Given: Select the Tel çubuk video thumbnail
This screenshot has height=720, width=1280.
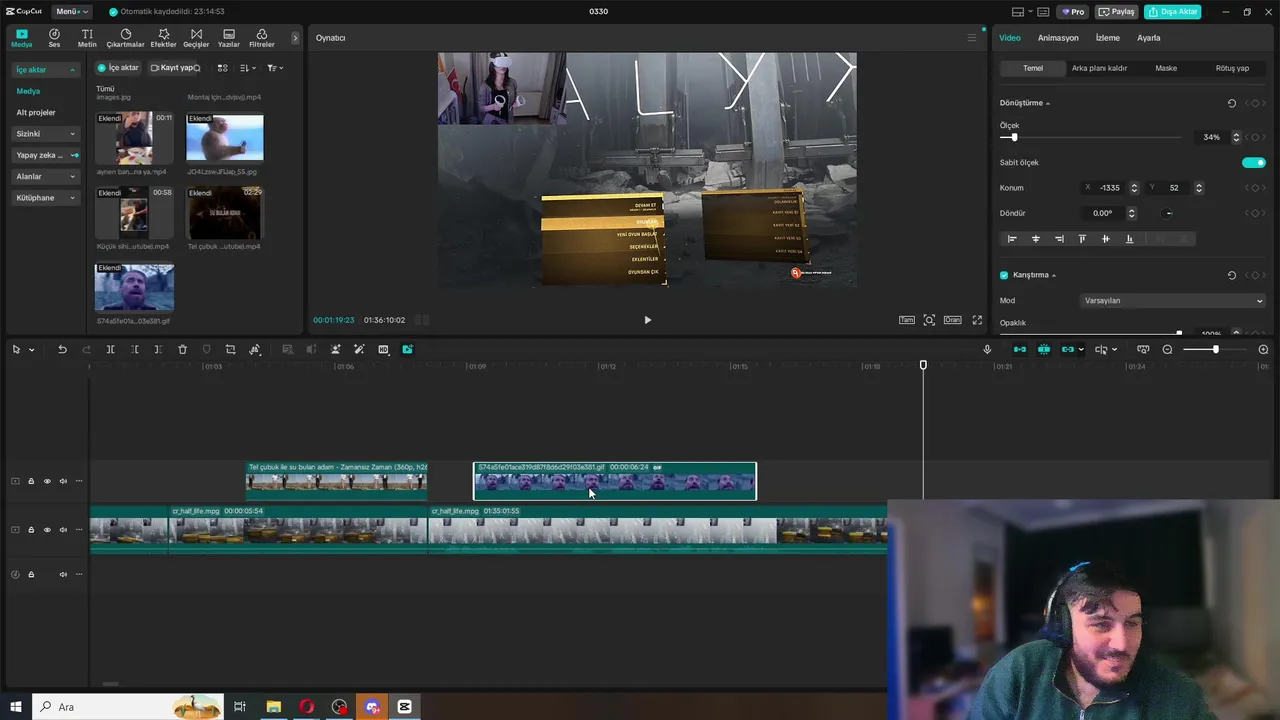Looking at the screenshot, I should (224, 212).
